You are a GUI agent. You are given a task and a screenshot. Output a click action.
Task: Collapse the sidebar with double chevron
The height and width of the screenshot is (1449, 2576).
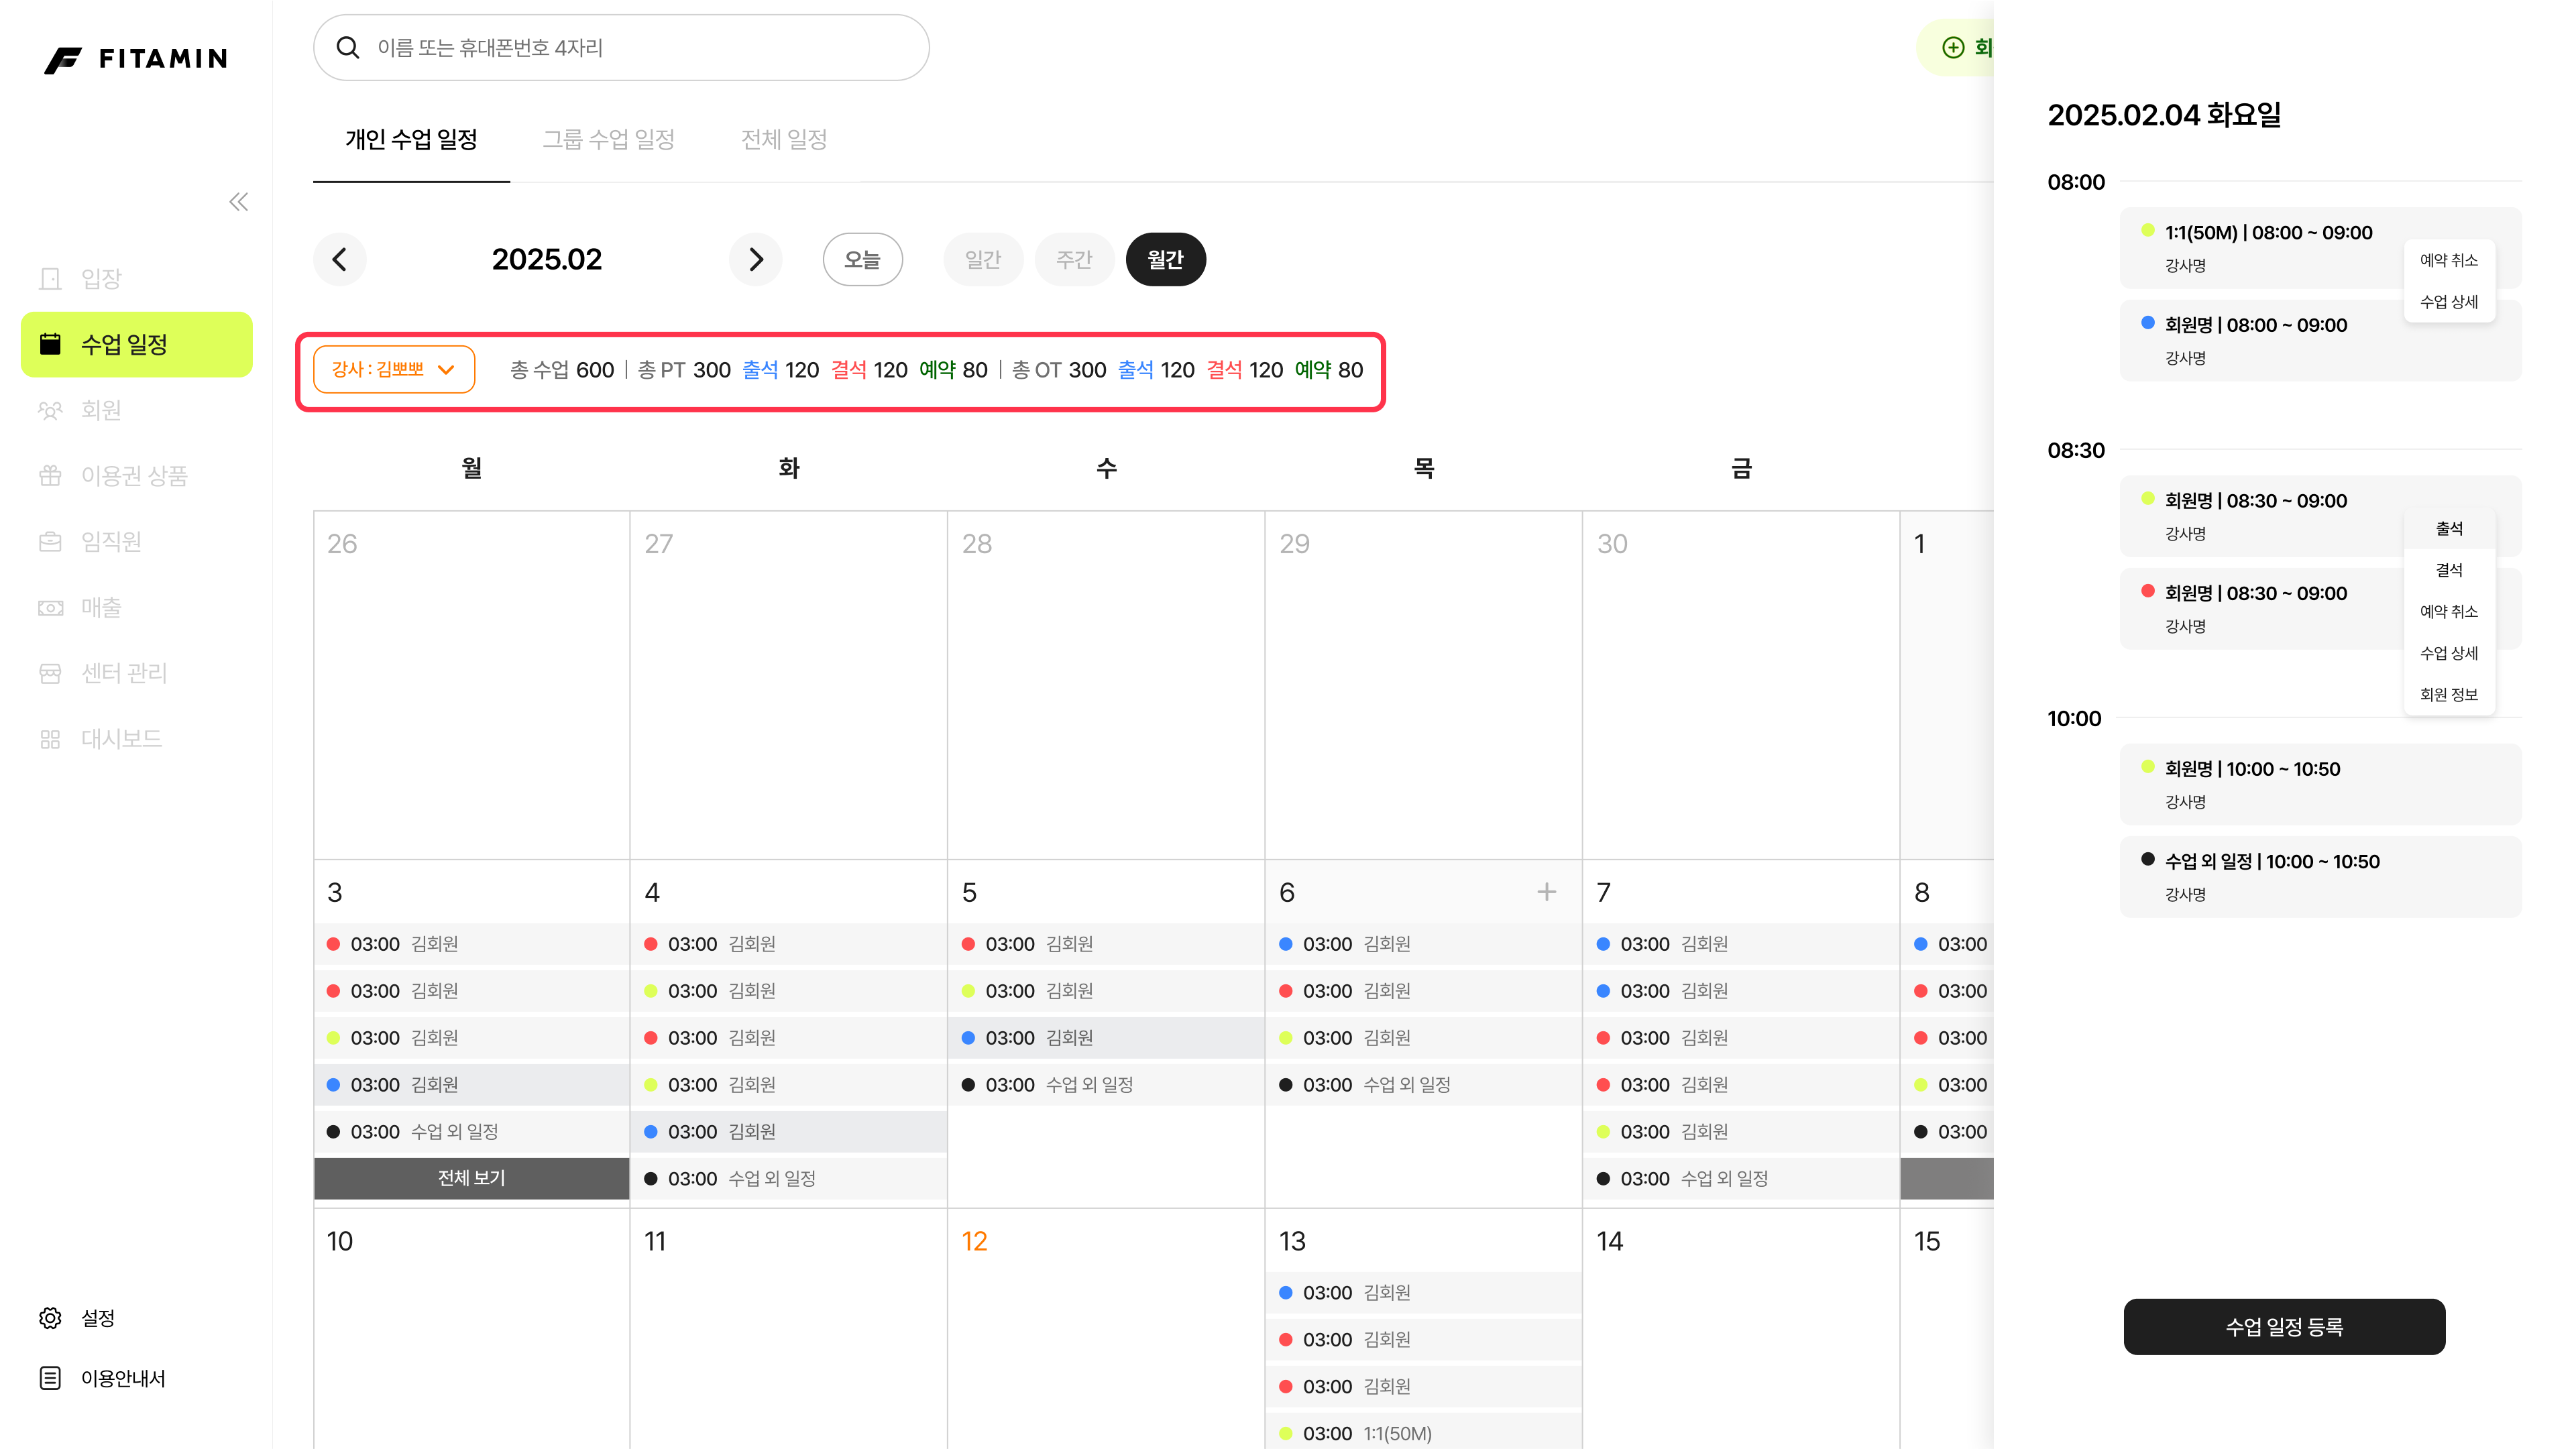pos(238,202)
